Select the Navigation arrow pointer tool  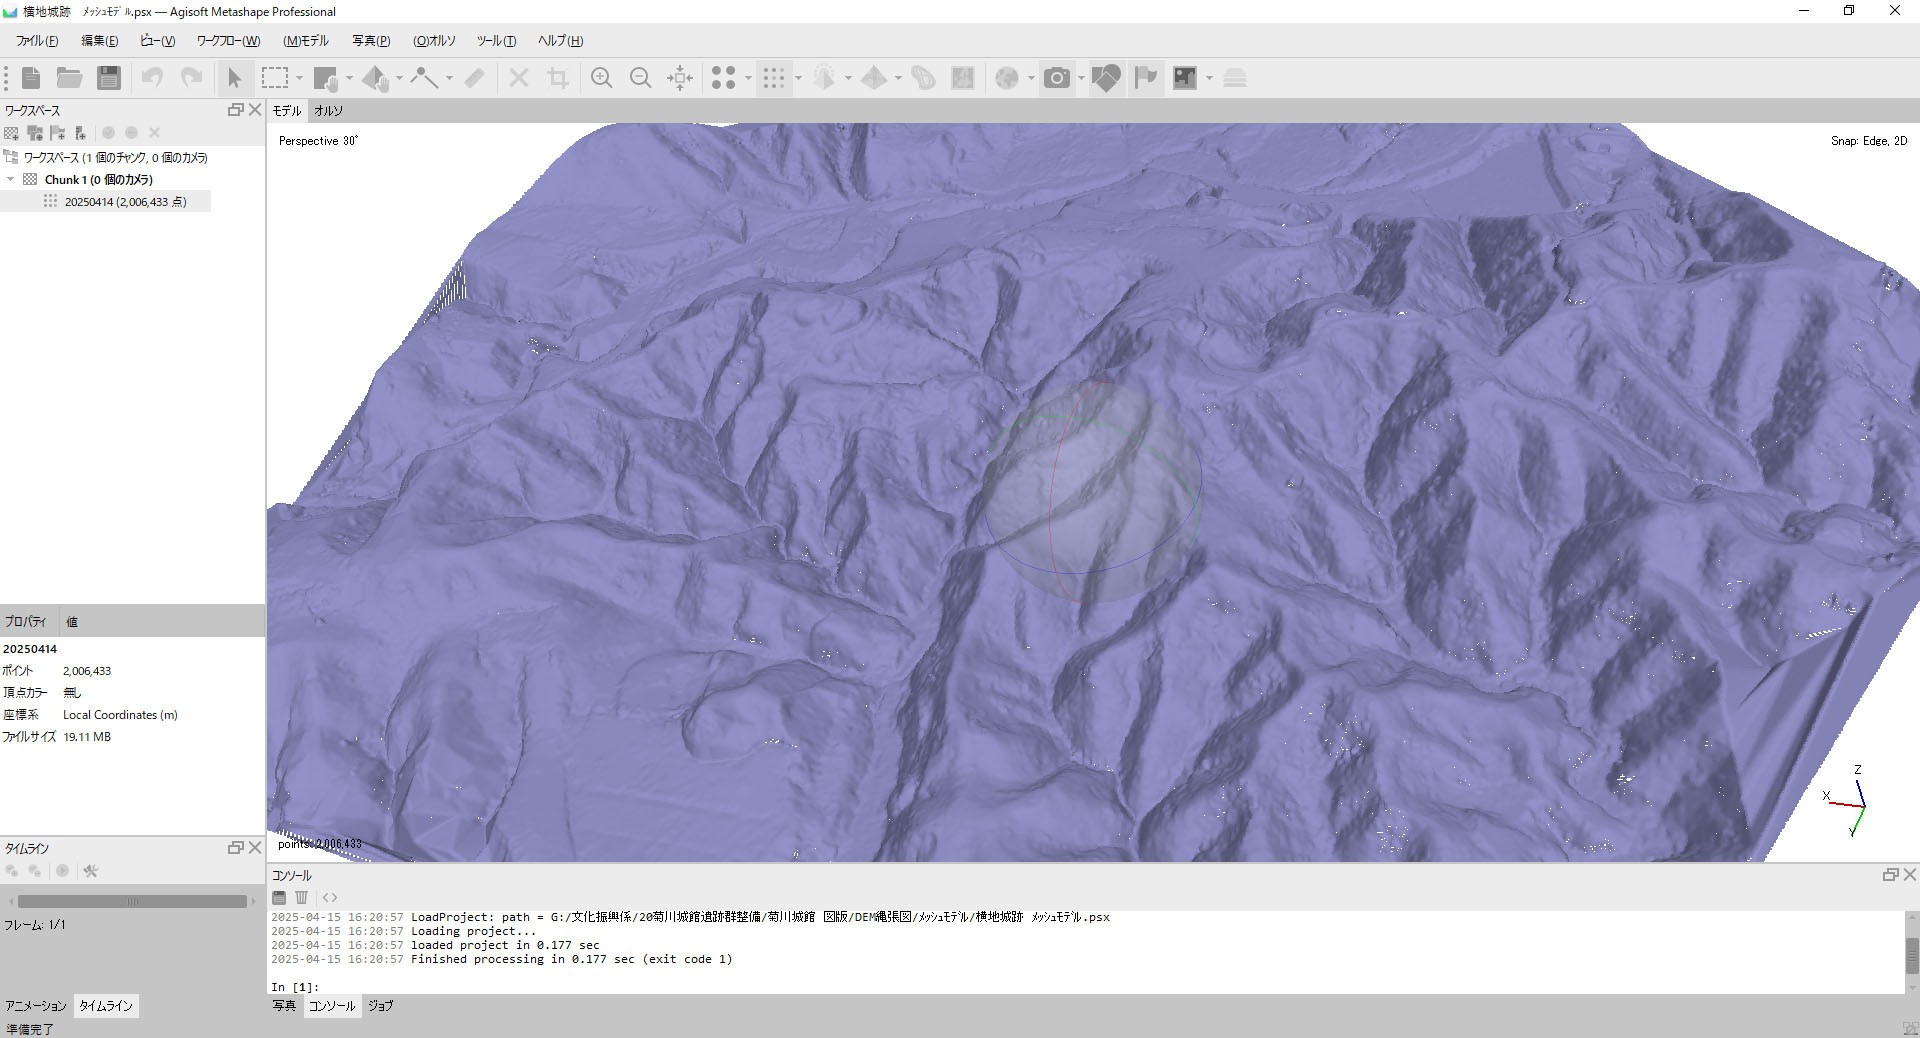(x=235, y=78)
